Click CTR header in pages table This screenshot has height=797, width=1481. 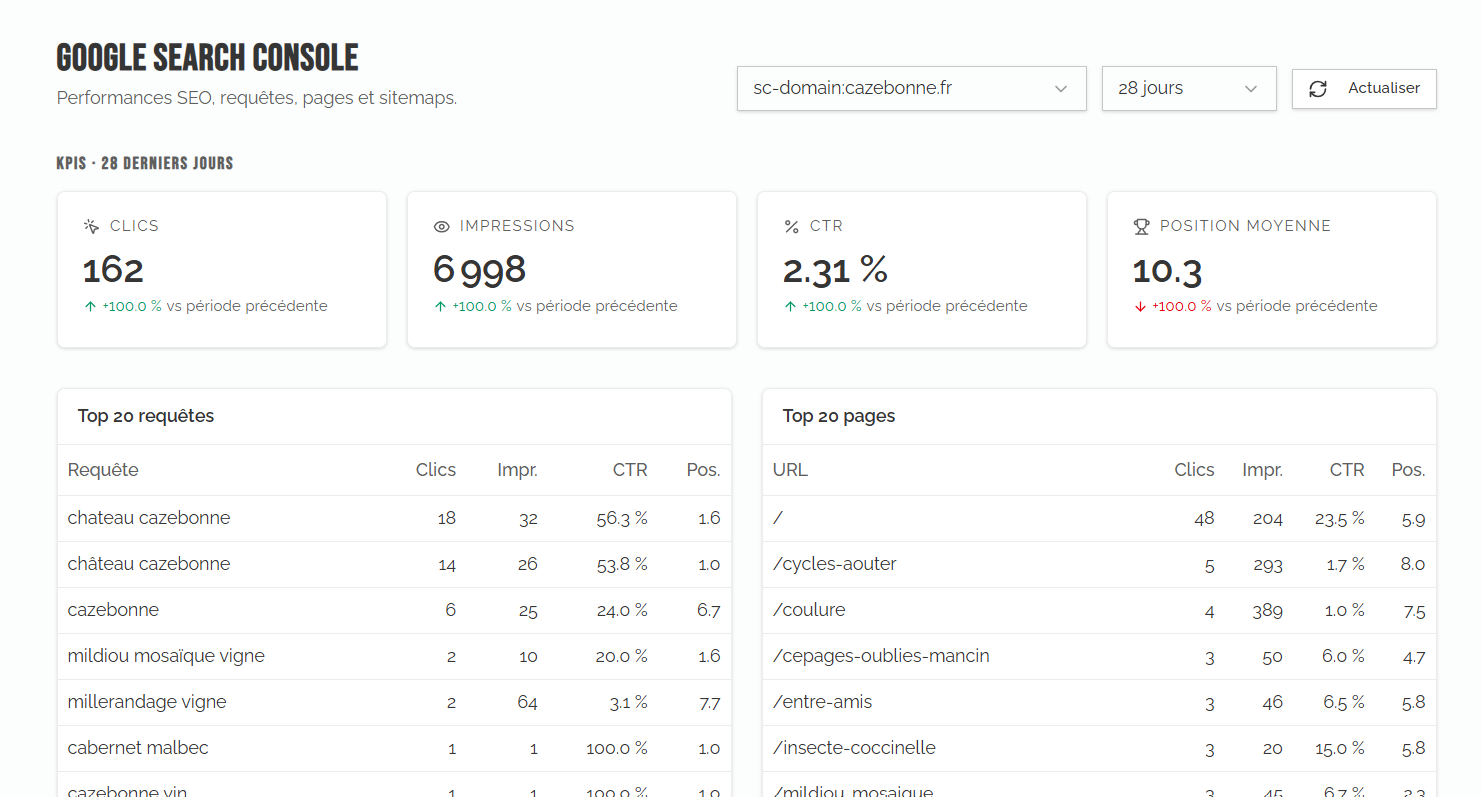(x=1347, y=470)
